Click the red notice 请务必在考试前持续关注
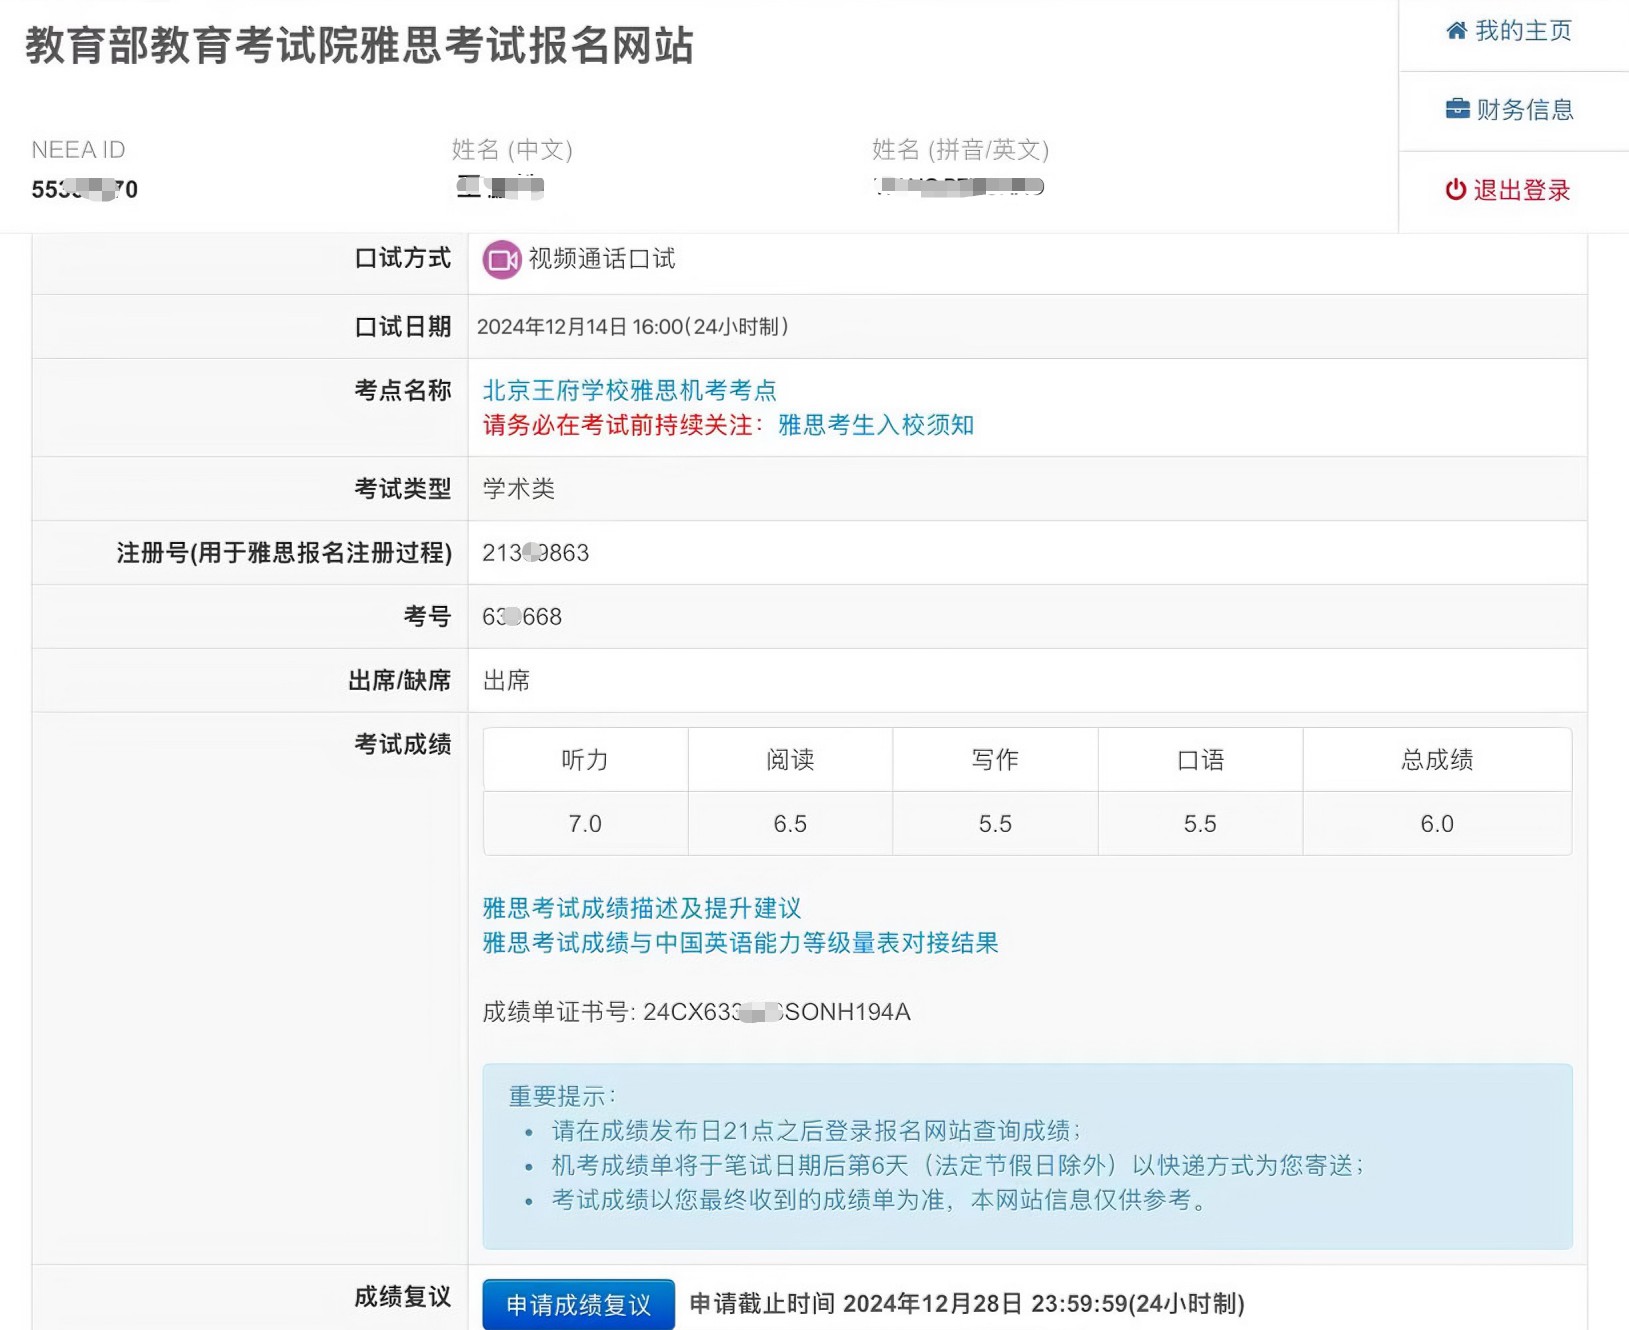 (623, 425)
